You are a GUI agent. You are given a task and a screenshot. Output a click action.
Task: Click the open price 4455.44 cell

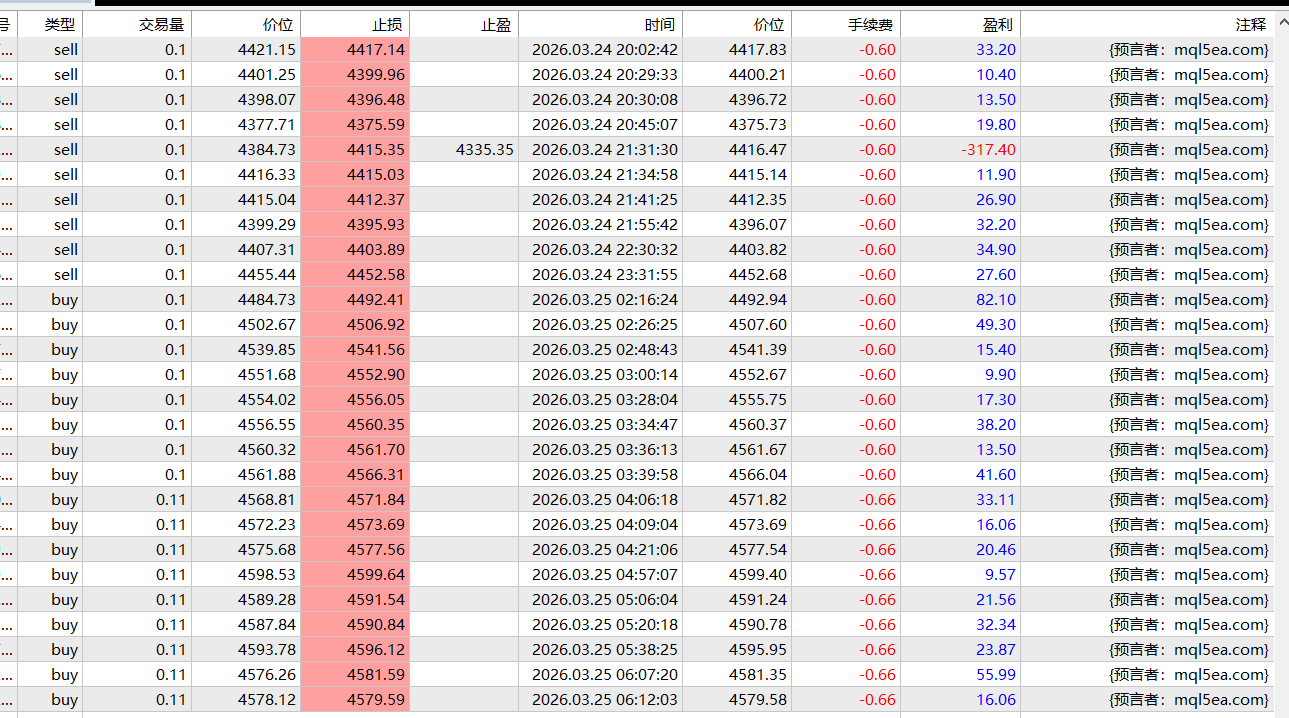(x=266, y=275)
